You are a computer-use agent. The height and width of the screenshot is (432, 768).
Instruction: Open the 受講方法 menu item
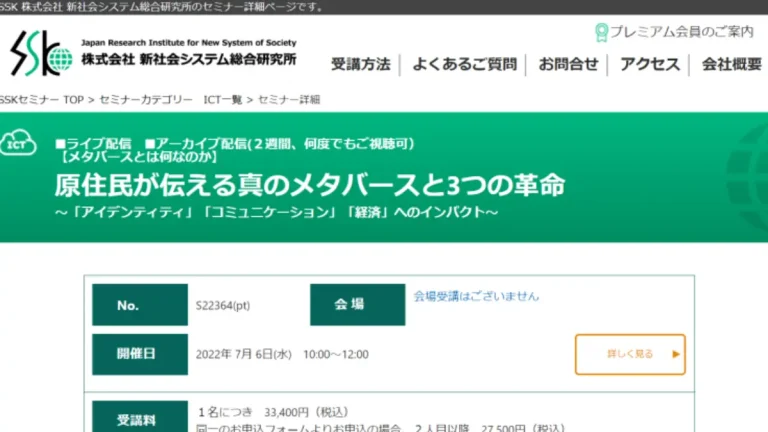point(360,65)
